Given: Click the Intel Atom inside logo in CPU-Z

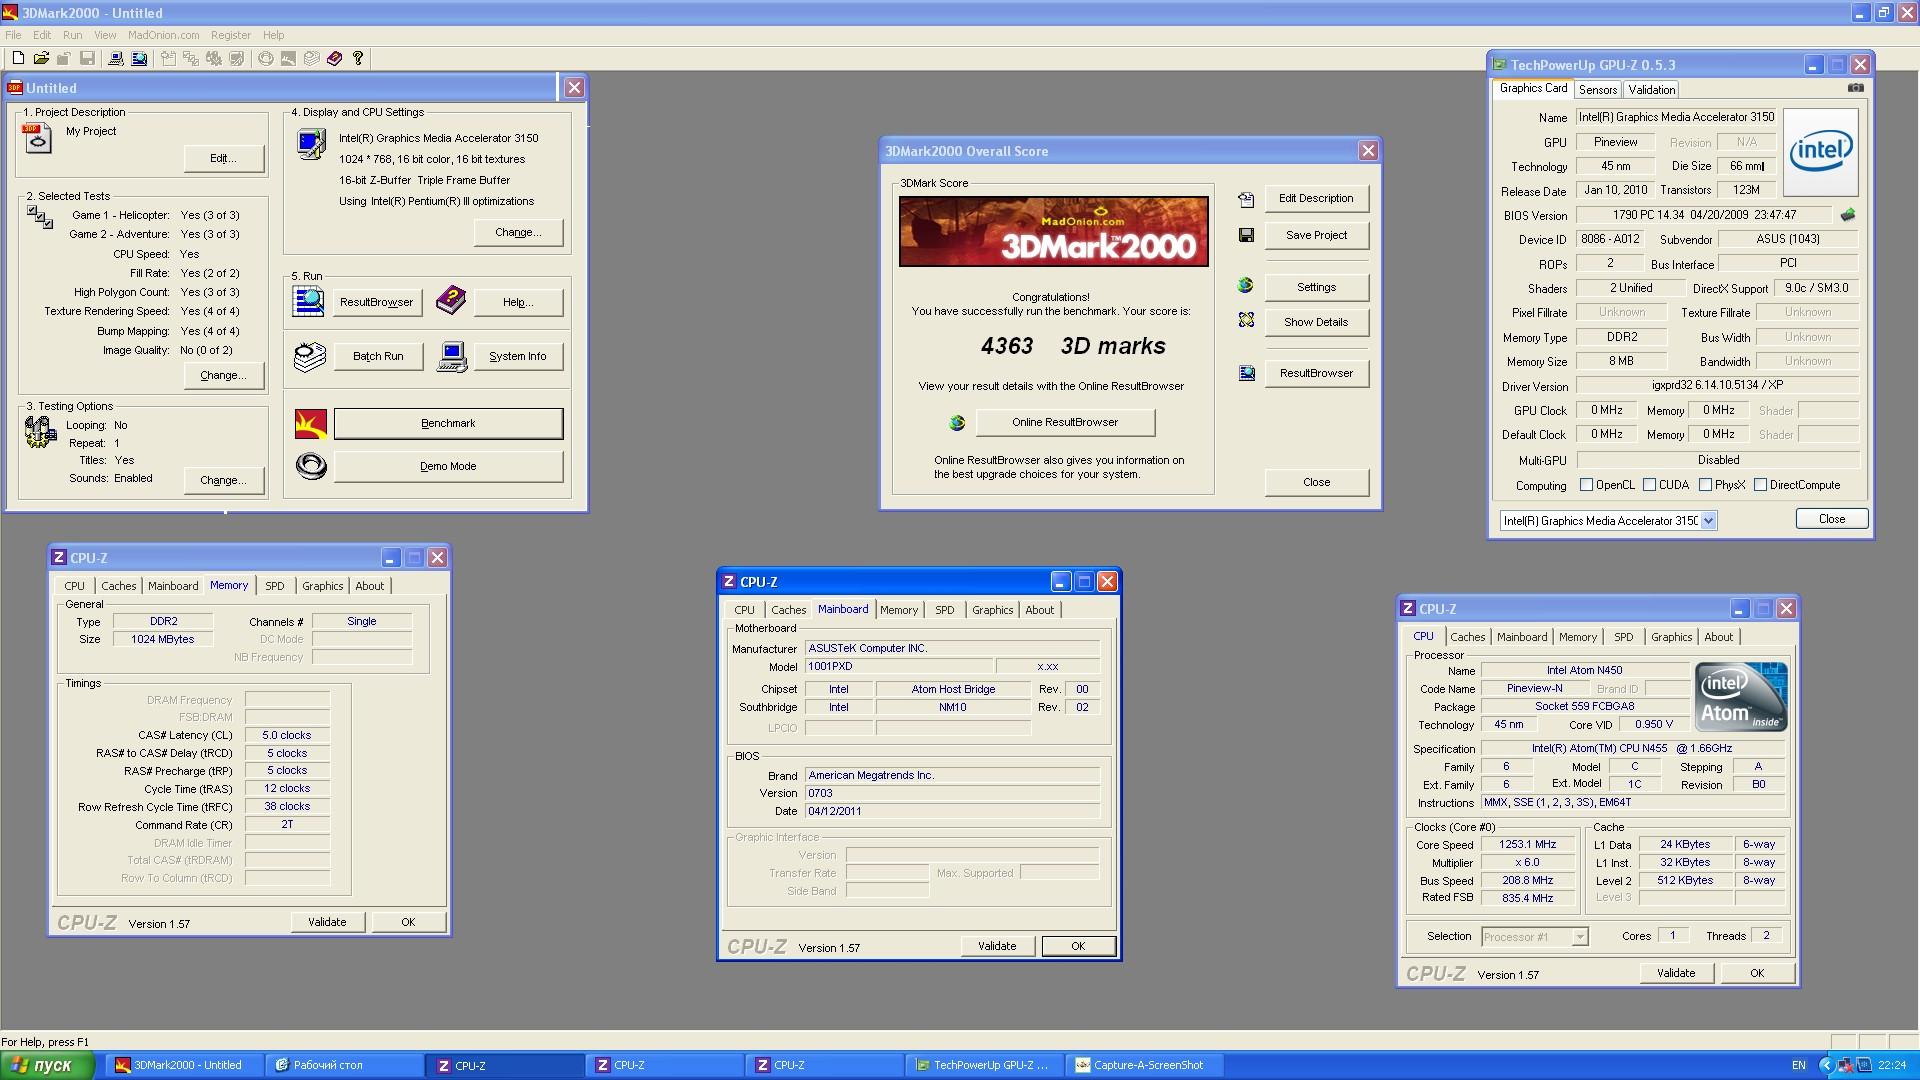Looking at the screenshot, I should pos(1741,697).
